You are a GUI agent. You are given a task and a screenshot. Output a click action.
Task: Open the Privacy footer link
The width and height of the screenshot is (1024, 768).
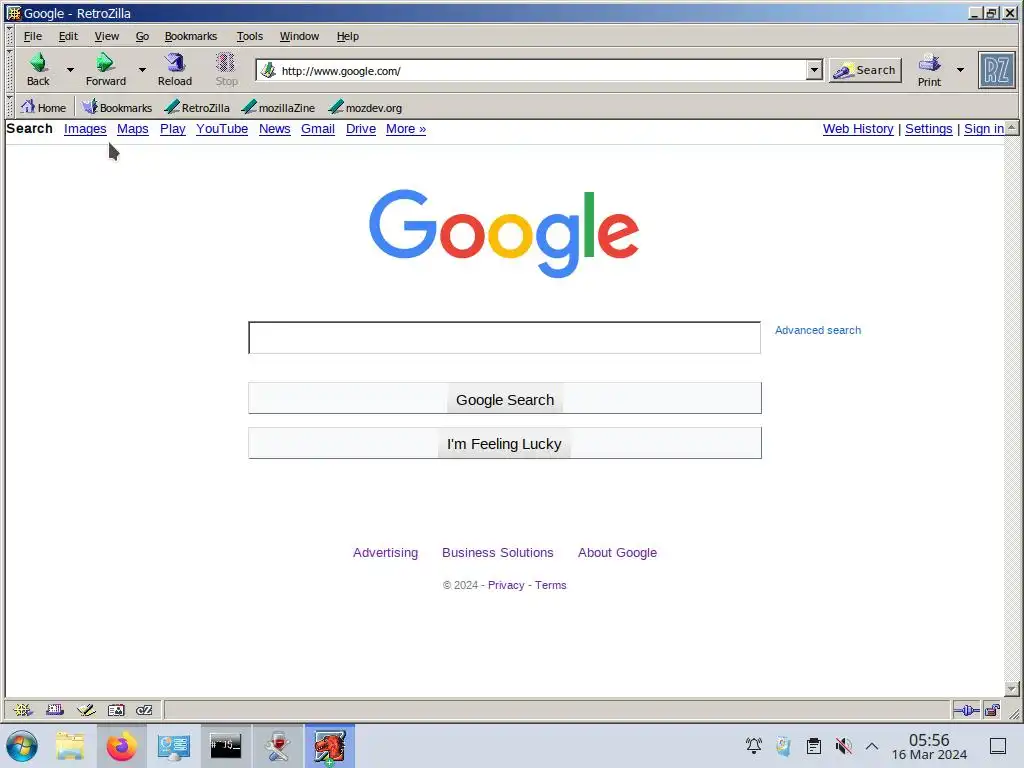click(506, 585)
